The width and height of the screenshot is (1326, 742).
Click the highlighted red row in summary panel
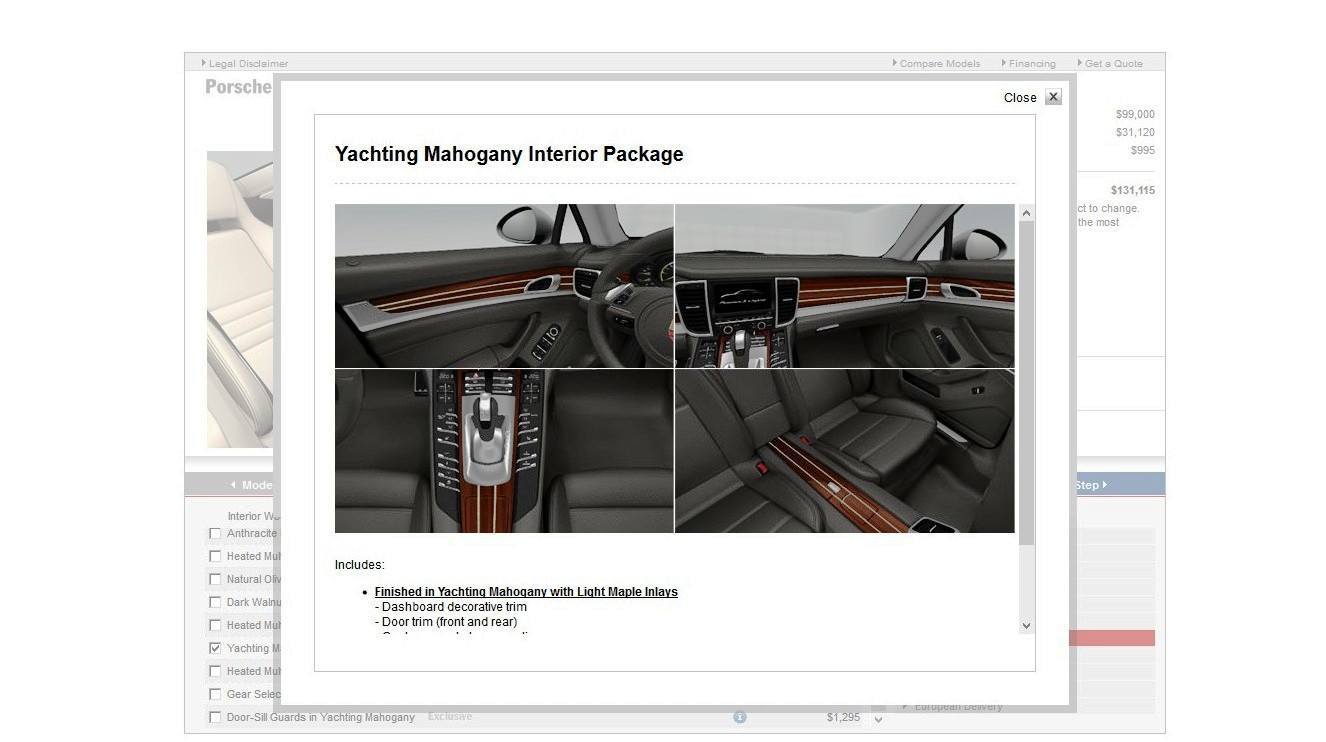1112,638
